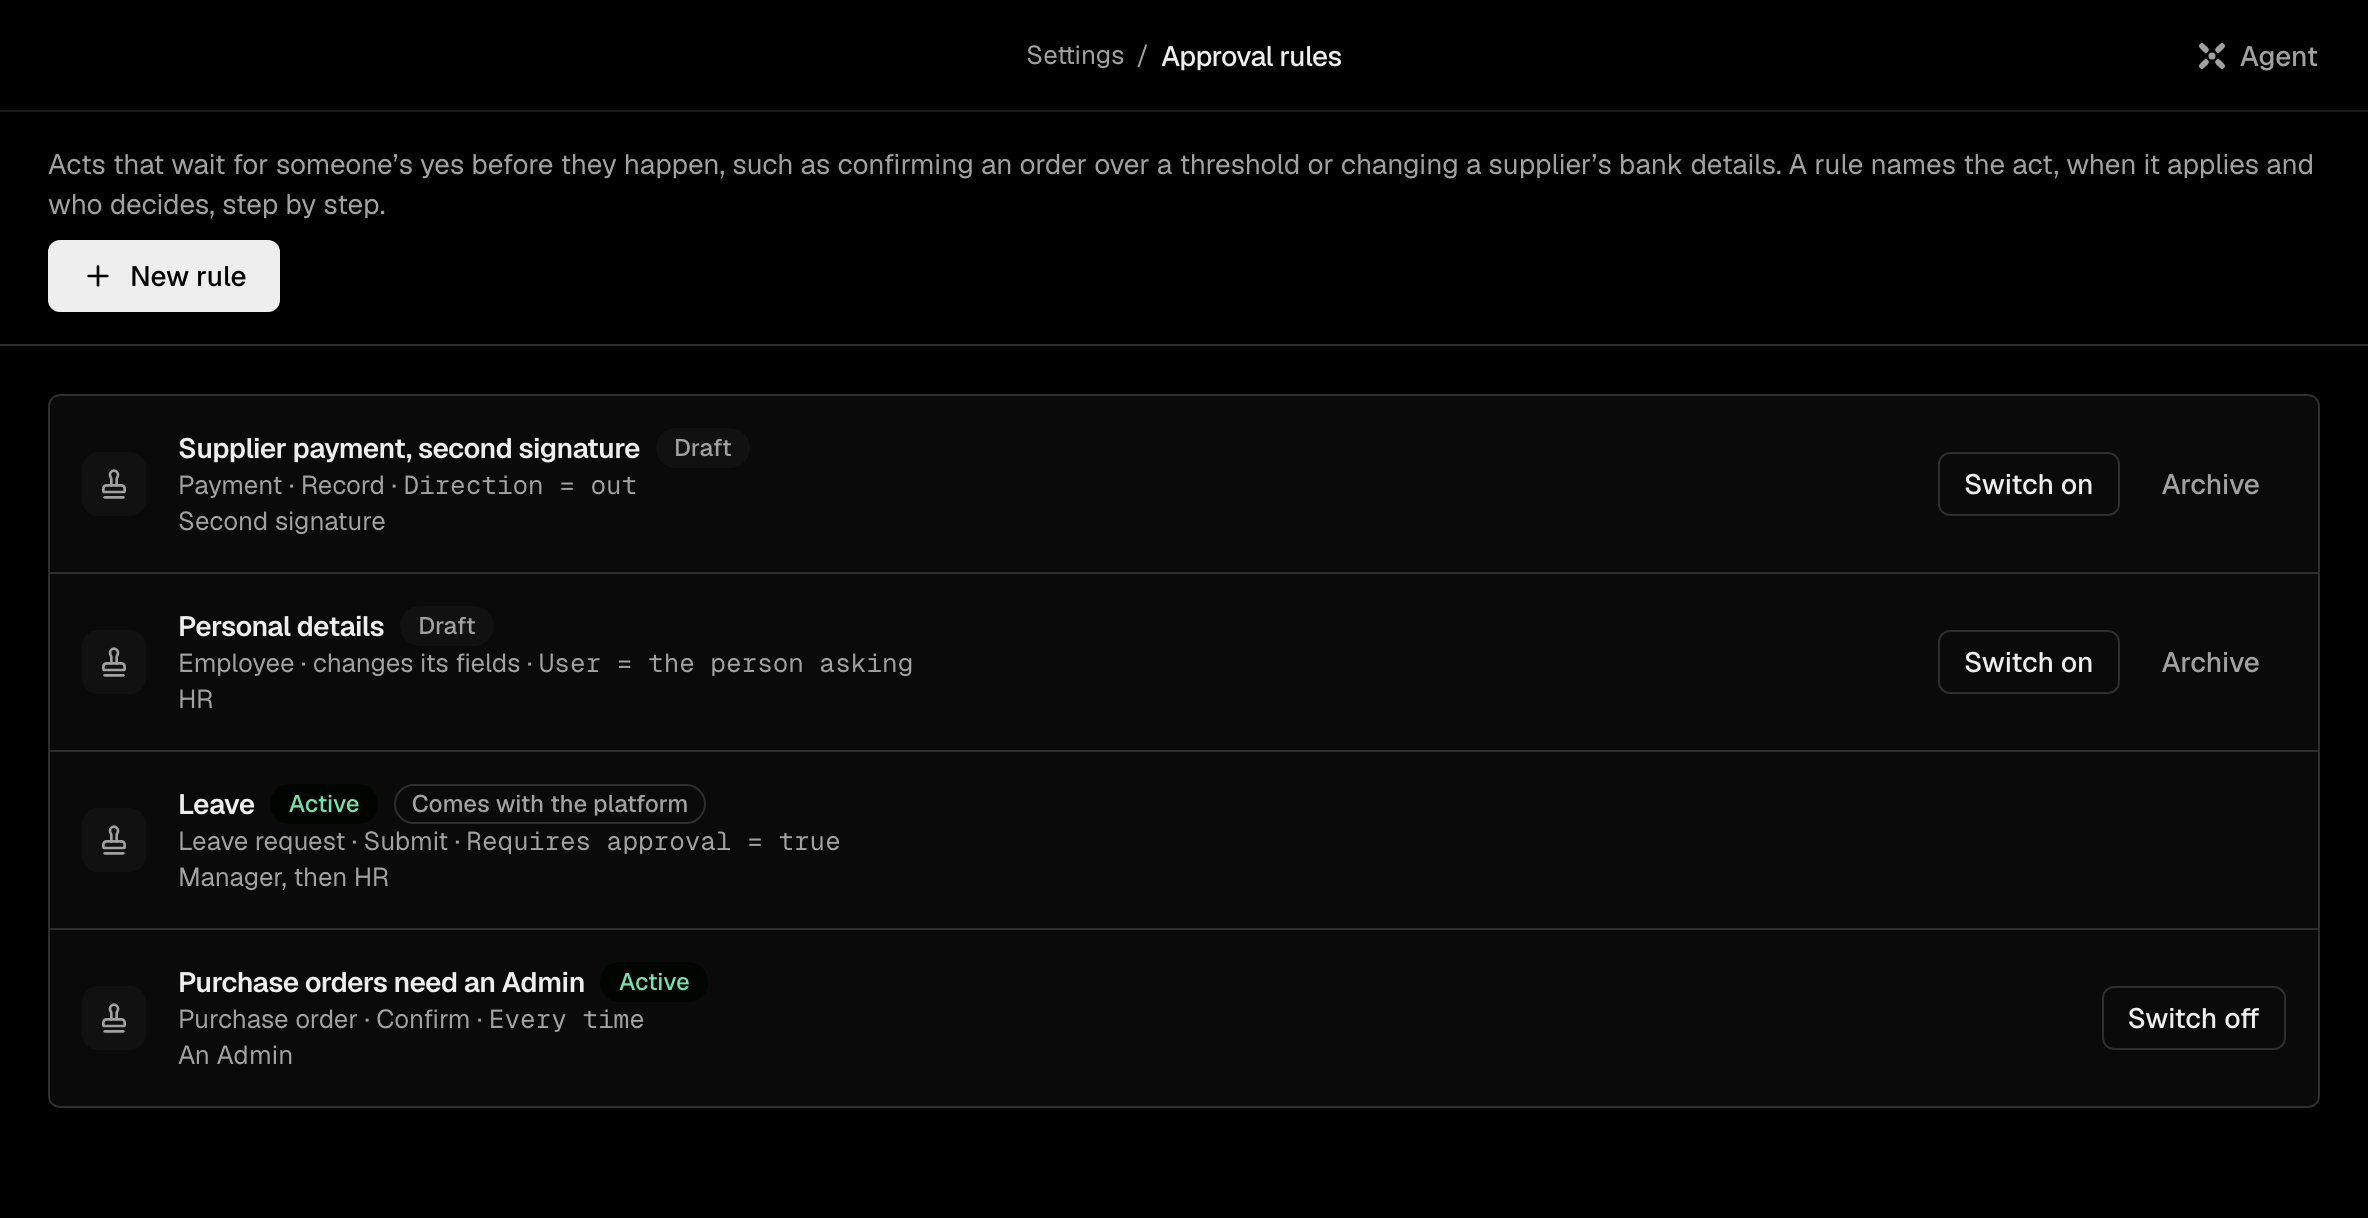
Task: Open the Supplier payment, second signature rule title
Action: 409,448
